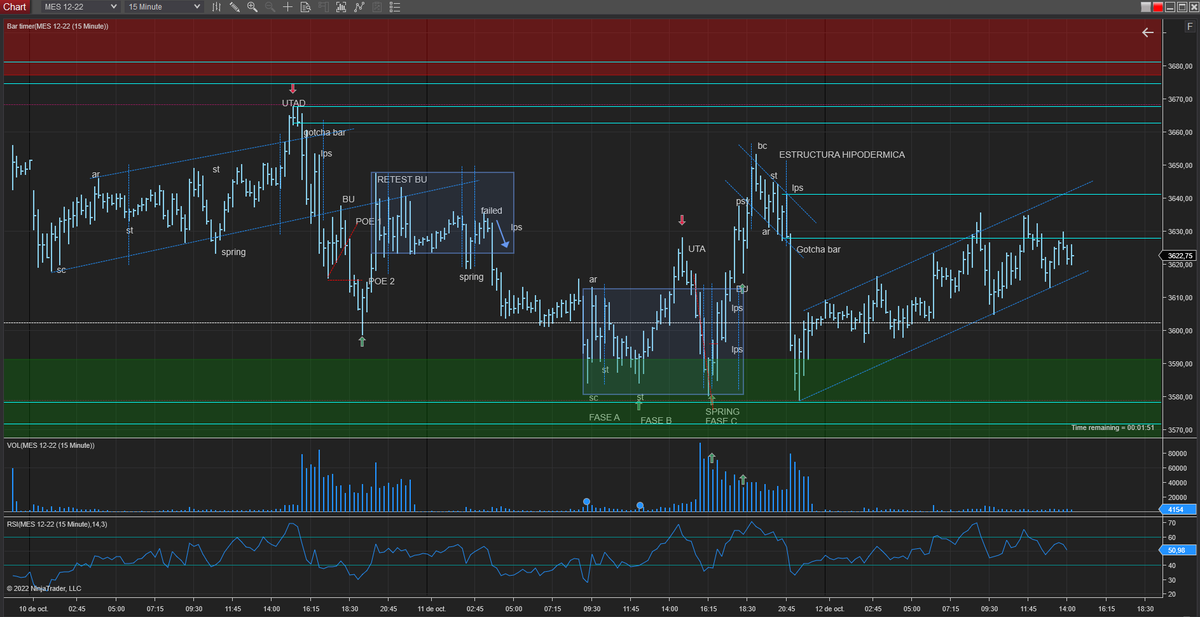Open the drawing tools pencil menu

pyautogui.click(x=234, y=7)
